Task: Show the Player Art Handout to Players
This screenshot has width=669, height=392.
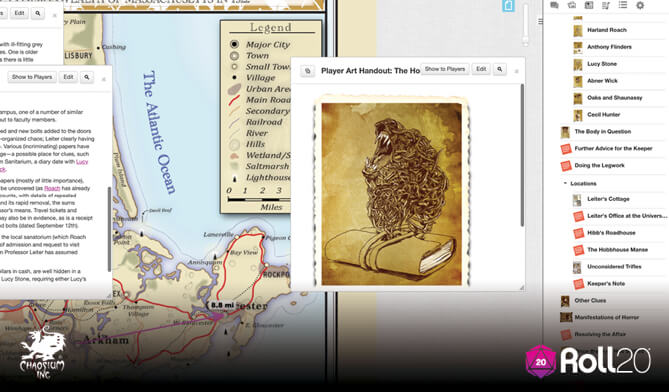Action: [x=445, y=69]
